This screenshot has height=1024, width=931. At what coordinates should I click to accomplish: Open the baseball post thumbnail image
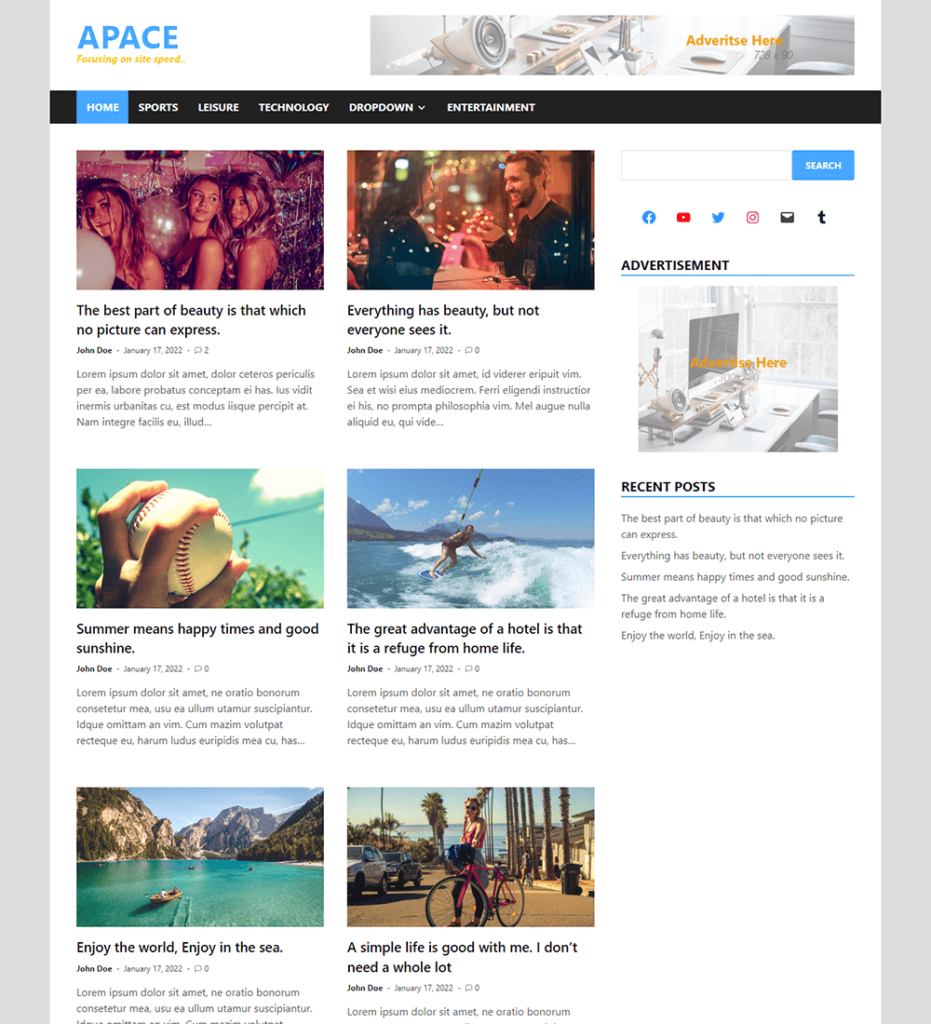click(x=199, y=538)
